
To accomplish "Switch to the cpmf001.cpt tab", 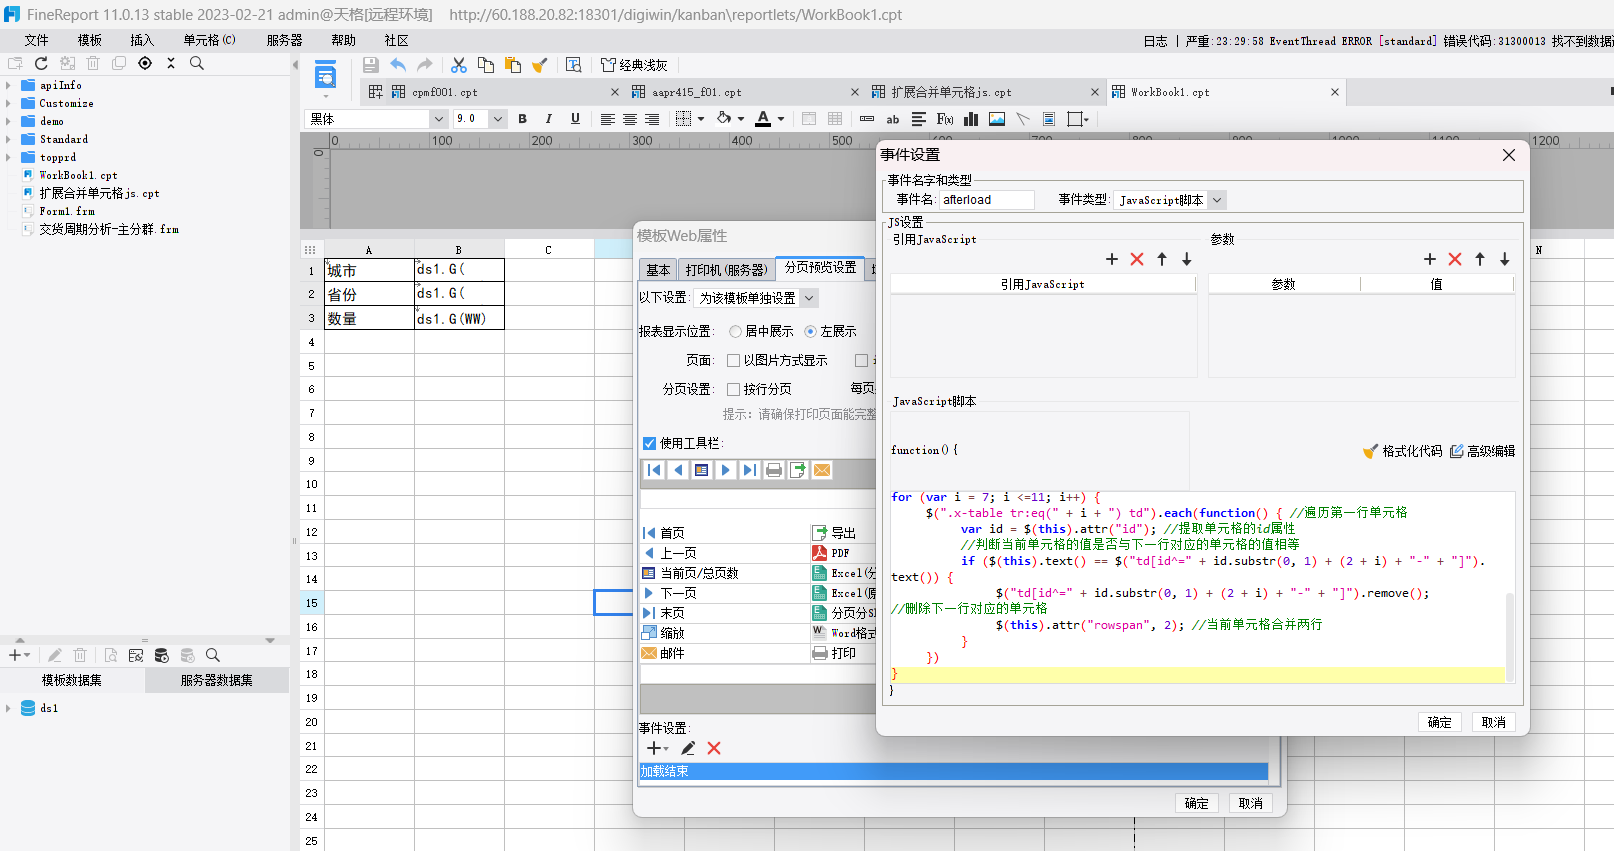I will [x=444, y=92].
